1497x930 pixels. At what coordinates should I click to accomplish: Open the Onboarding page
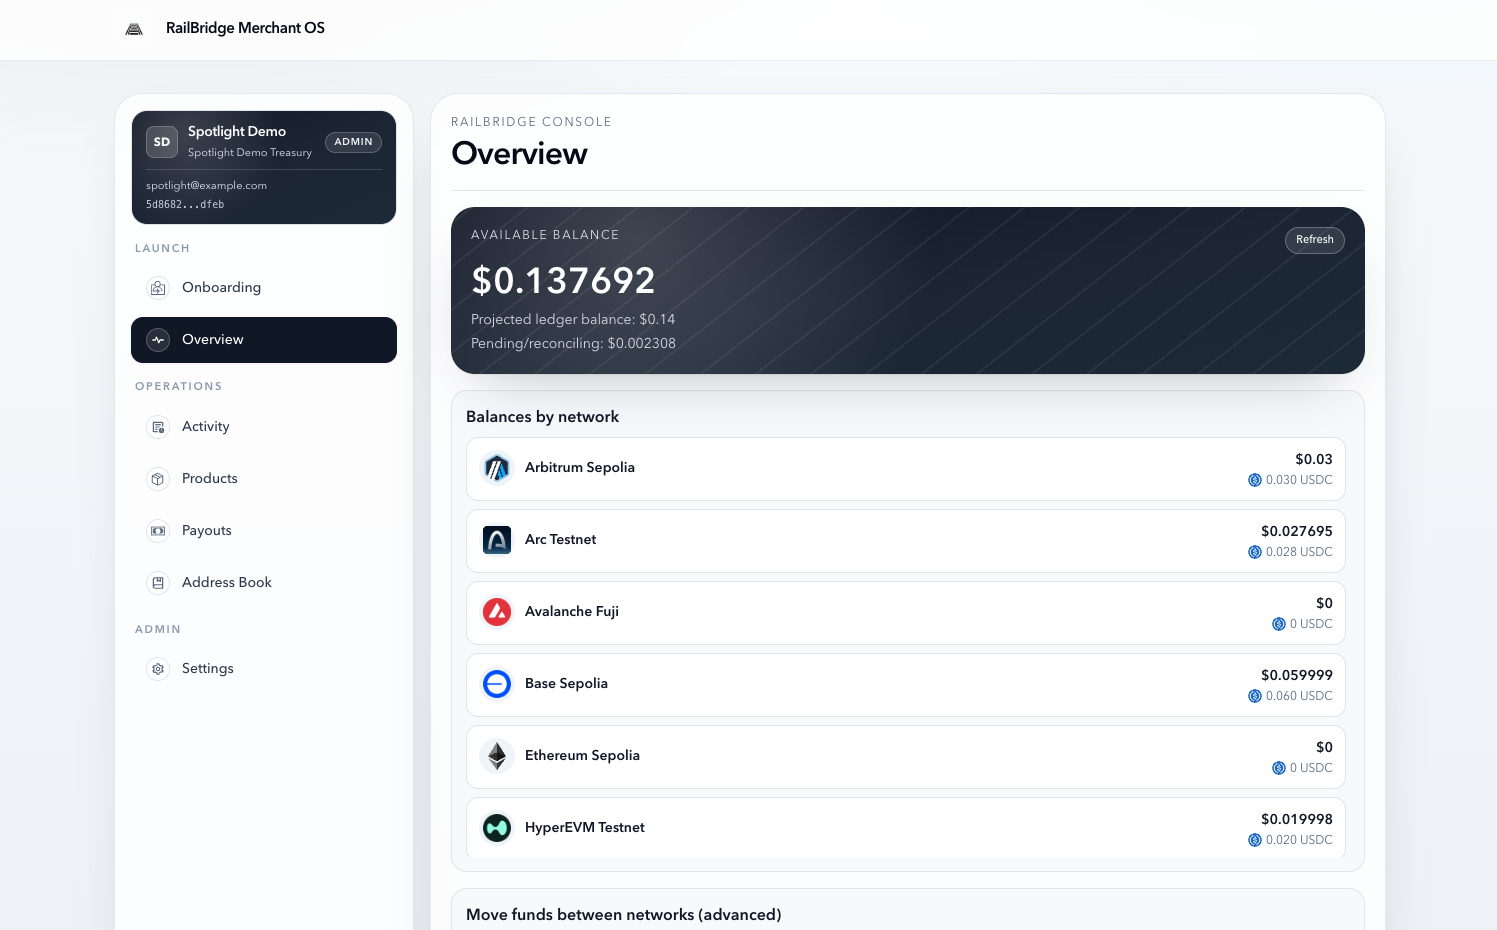[x=264, y=288]
